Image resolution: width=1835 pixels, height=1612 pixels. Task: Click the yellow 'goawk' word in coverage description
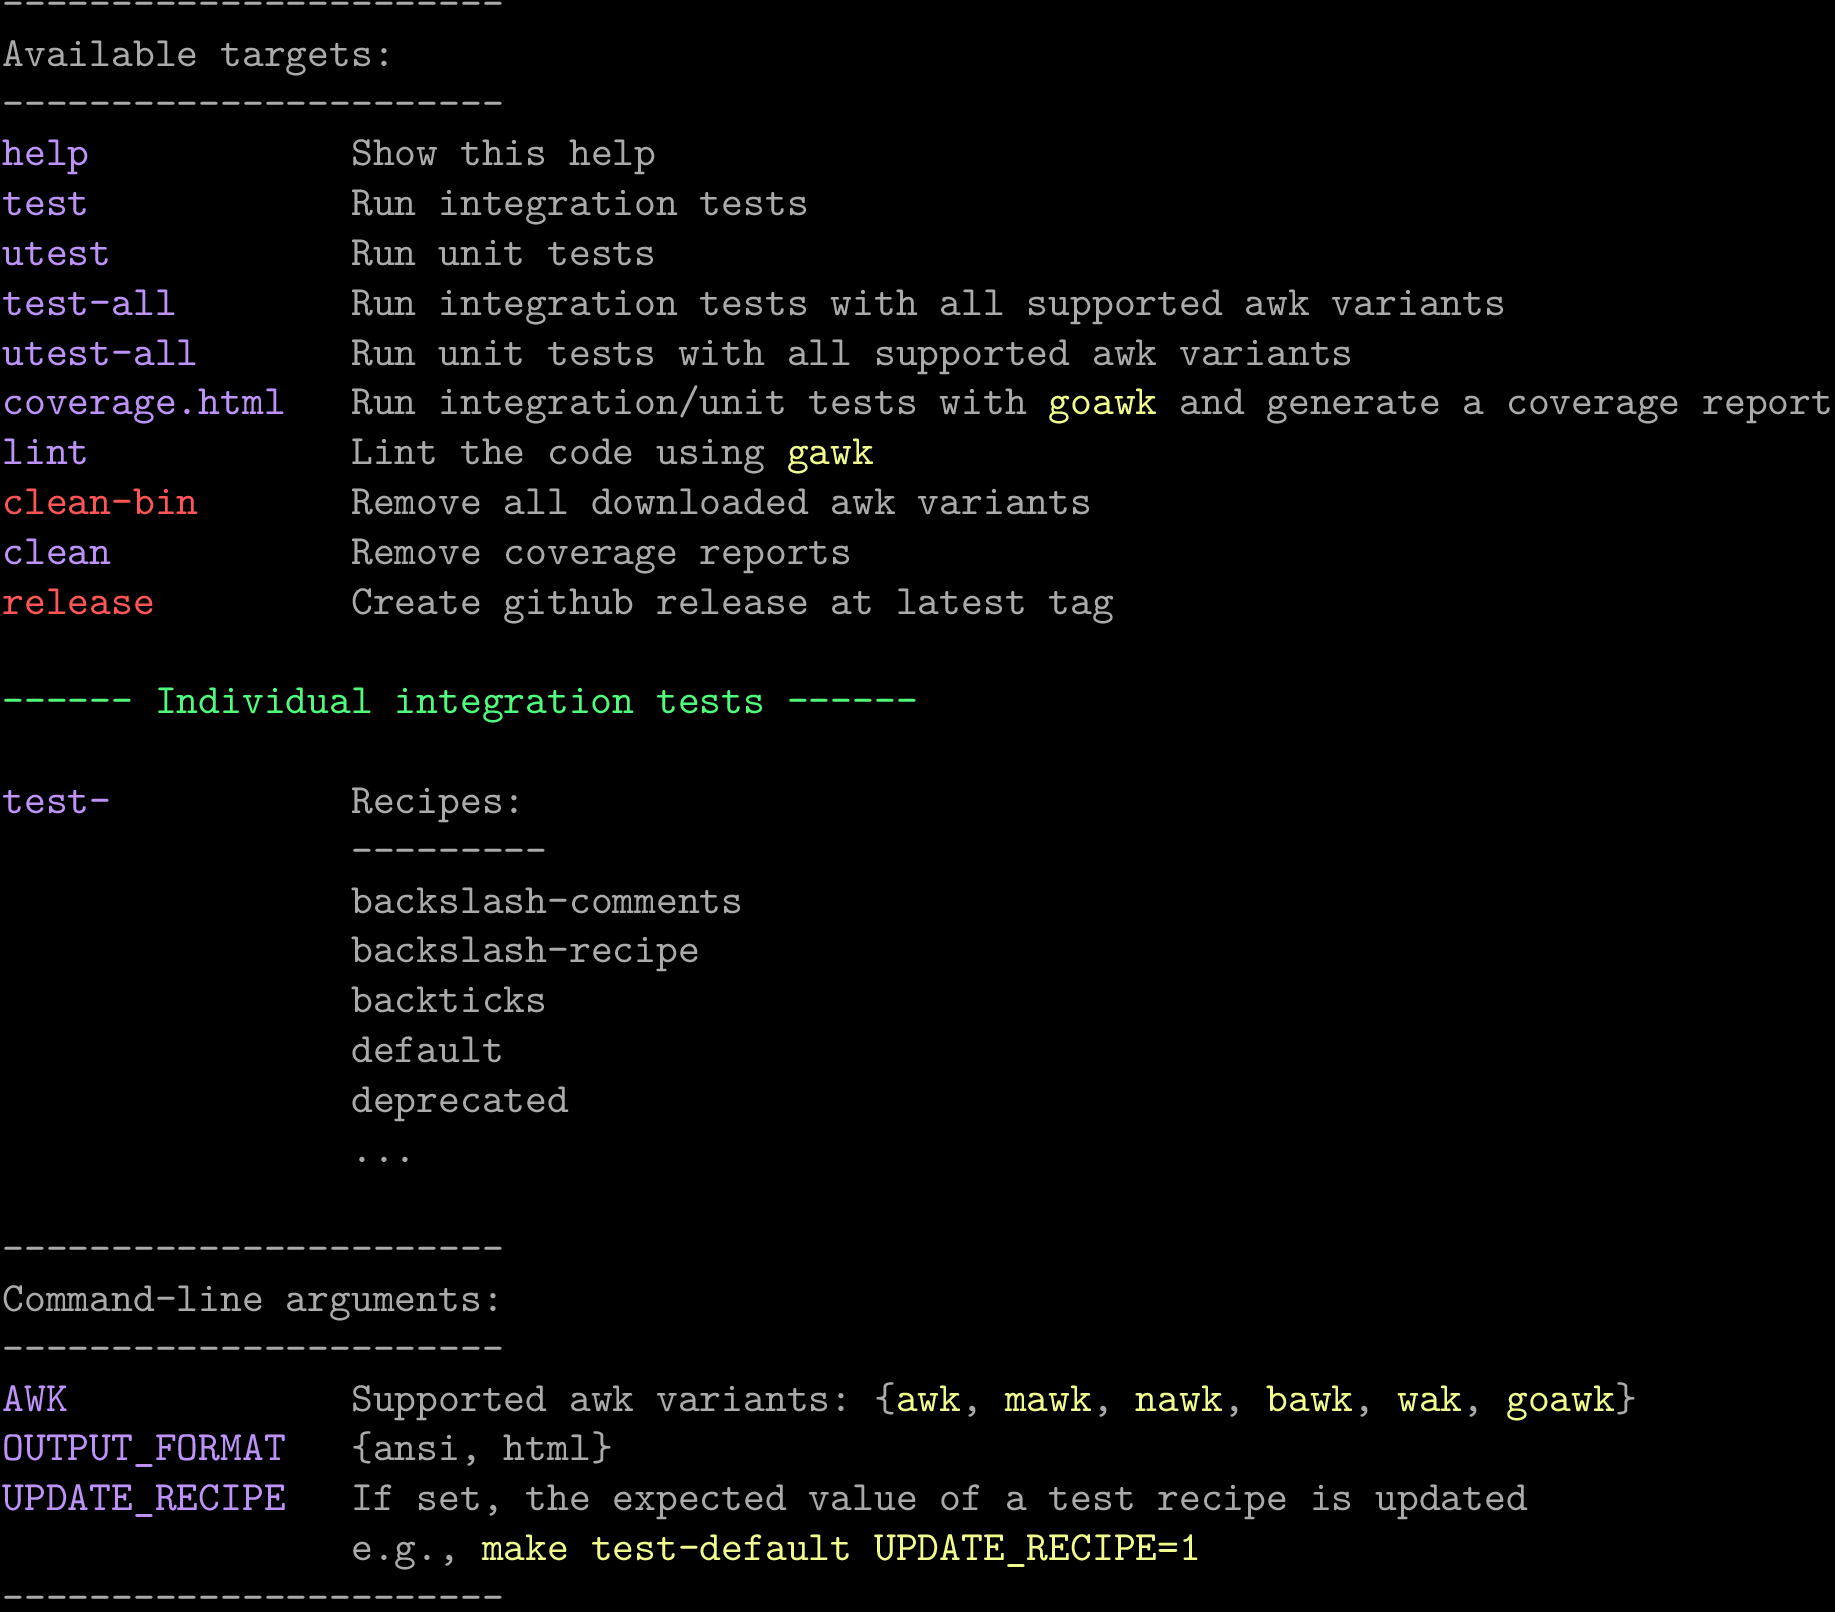tap(1102, 403)
